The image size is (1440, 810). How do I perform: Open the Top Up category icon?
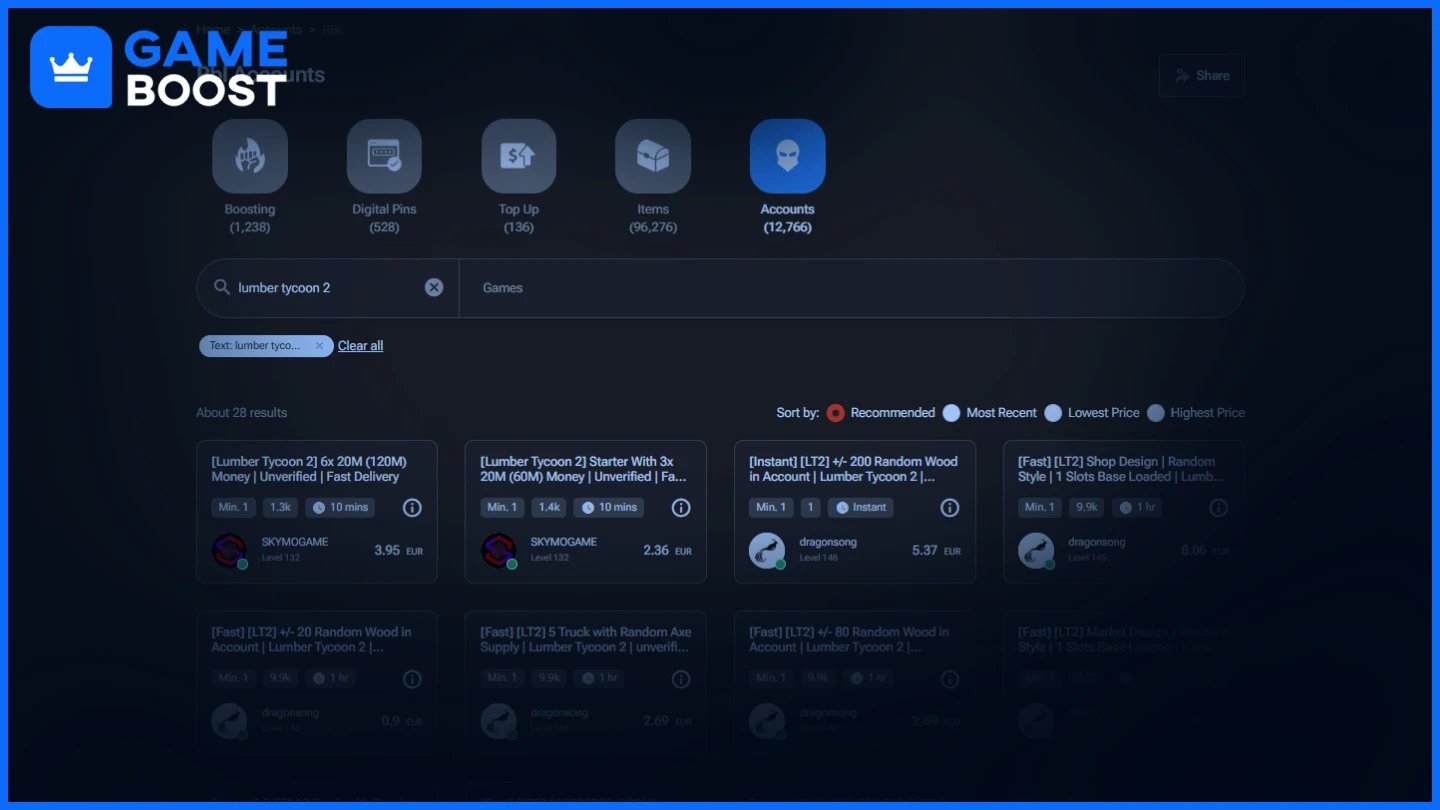pos(519,157)
